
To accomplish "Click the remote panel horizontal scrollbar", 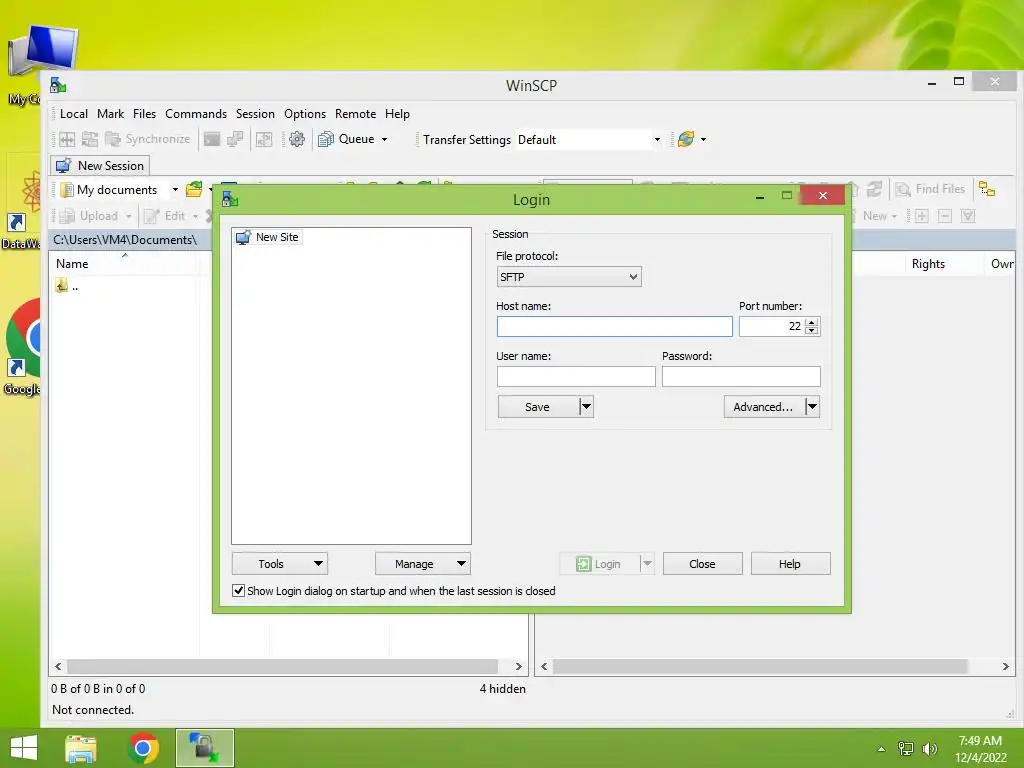I will 774,666.
